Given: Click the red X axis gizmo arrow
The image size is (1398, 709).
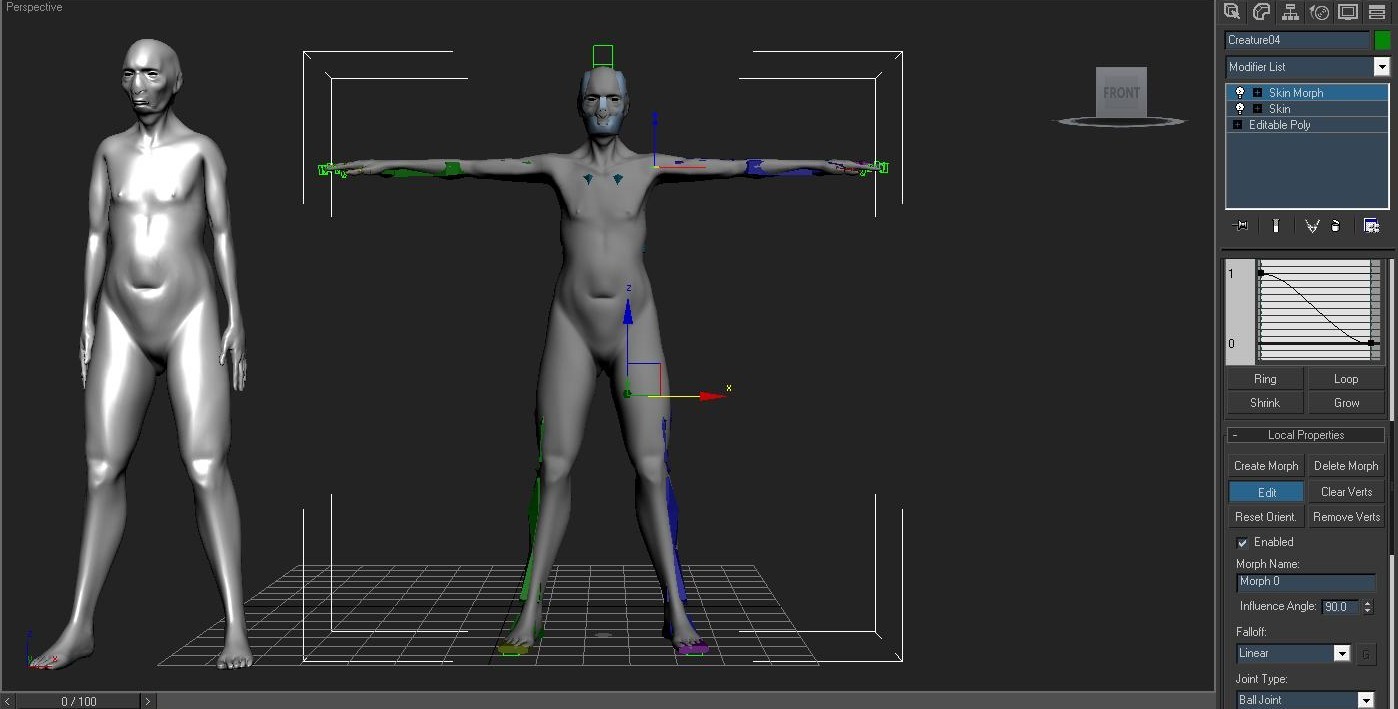Looking at the screenshot, I should click(x=711, y=396).
